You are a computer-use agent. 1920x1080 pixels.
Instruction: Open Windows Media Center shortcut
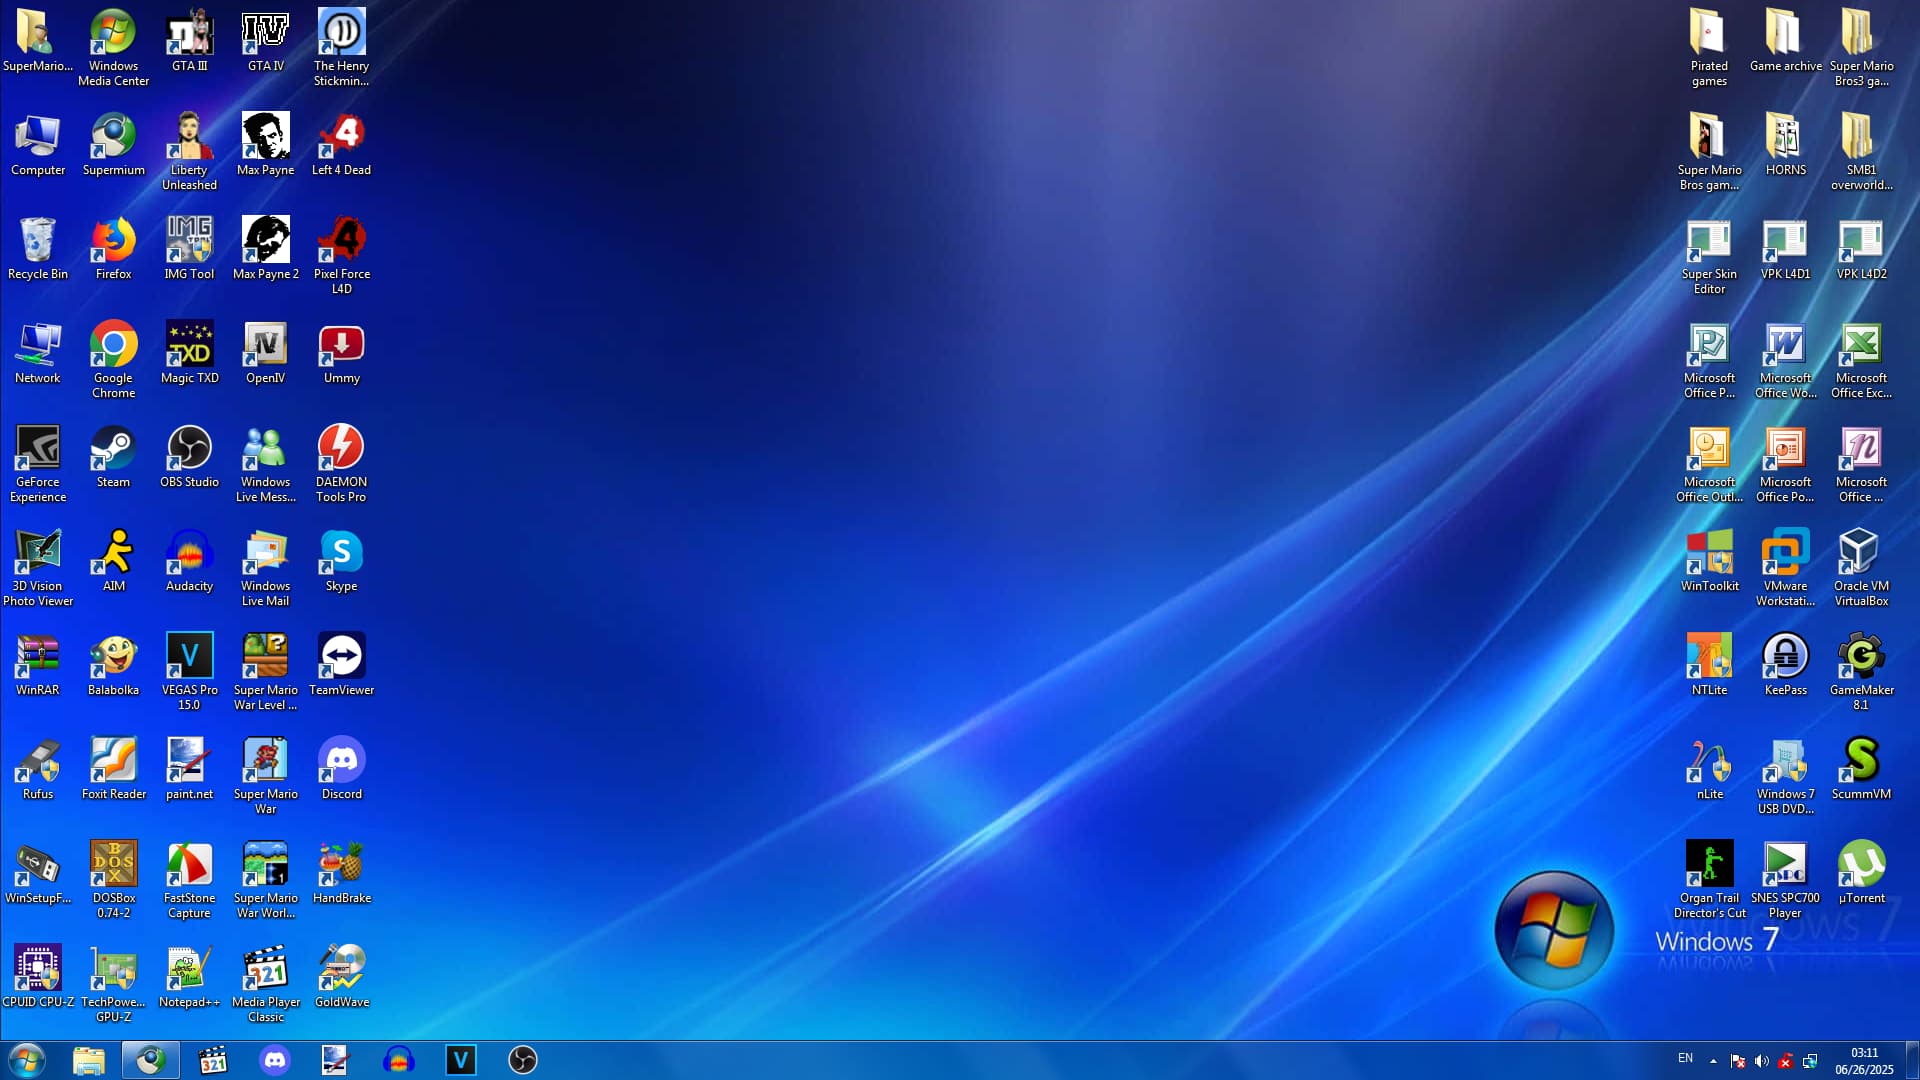click(113, 48)
